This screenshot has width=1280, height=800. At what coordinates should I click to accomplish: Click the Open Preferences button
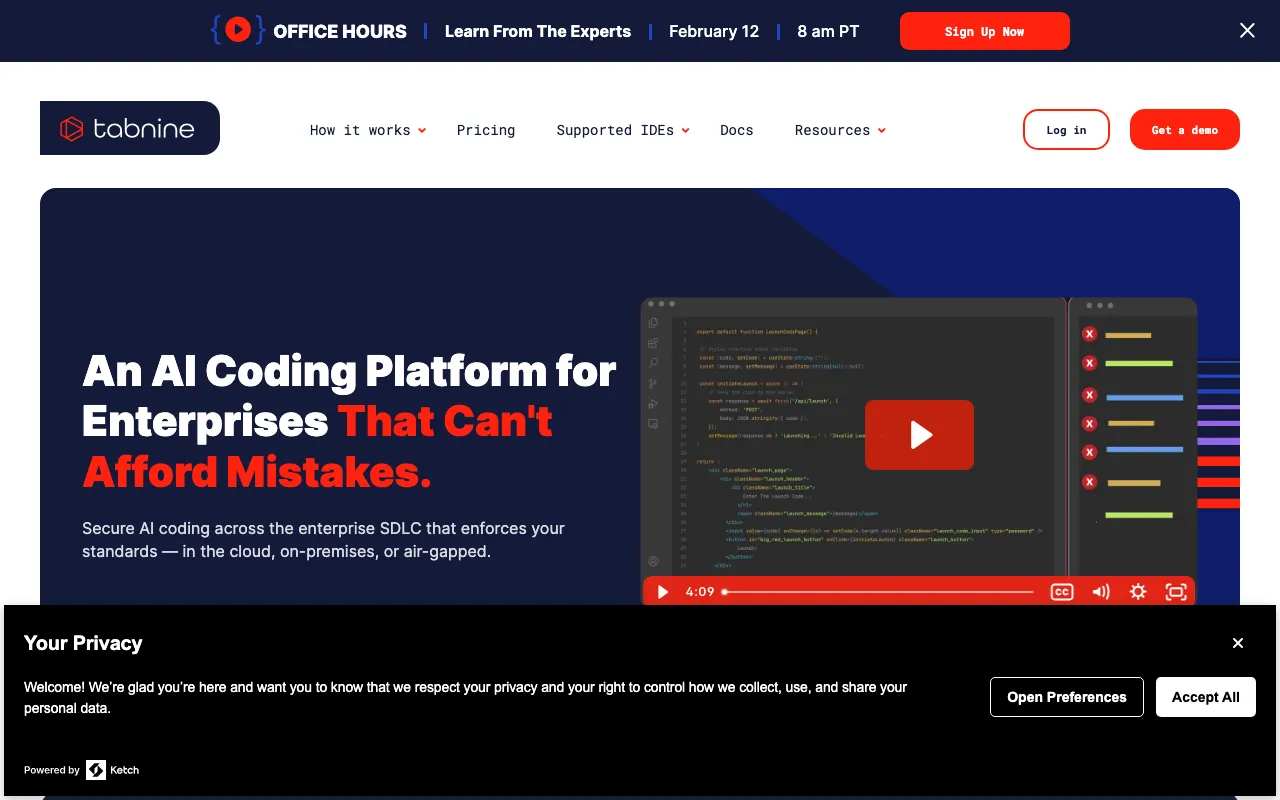click(x=1067, y=697)
